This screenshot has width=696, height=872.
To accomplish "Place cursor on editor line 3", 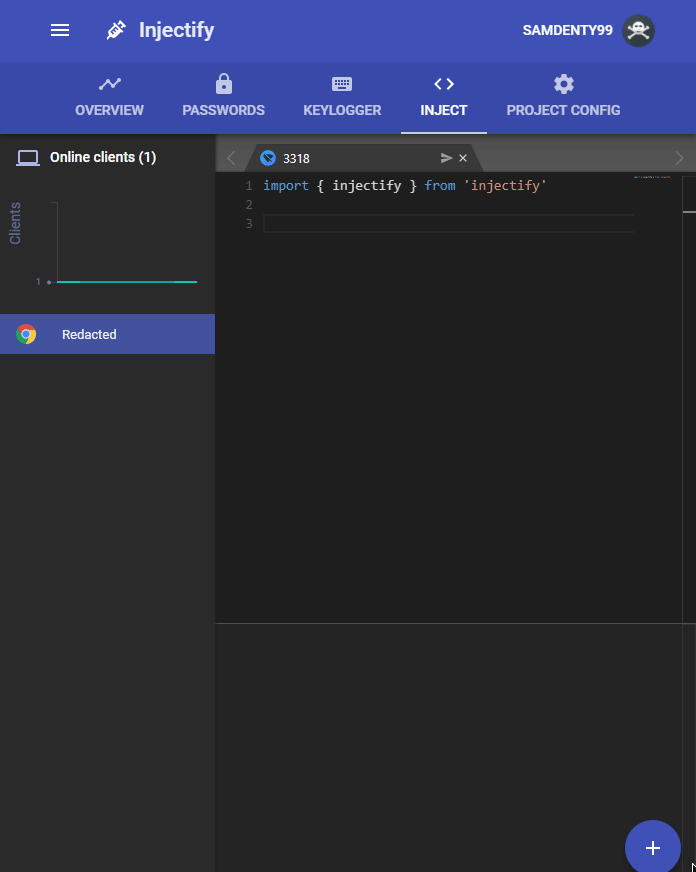I will point(448,224).
